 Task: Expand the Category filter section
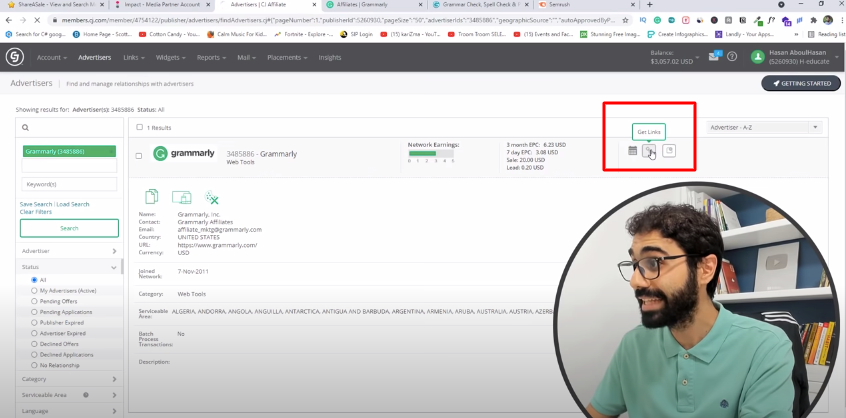pyautogui.click(x=68, y=379)
